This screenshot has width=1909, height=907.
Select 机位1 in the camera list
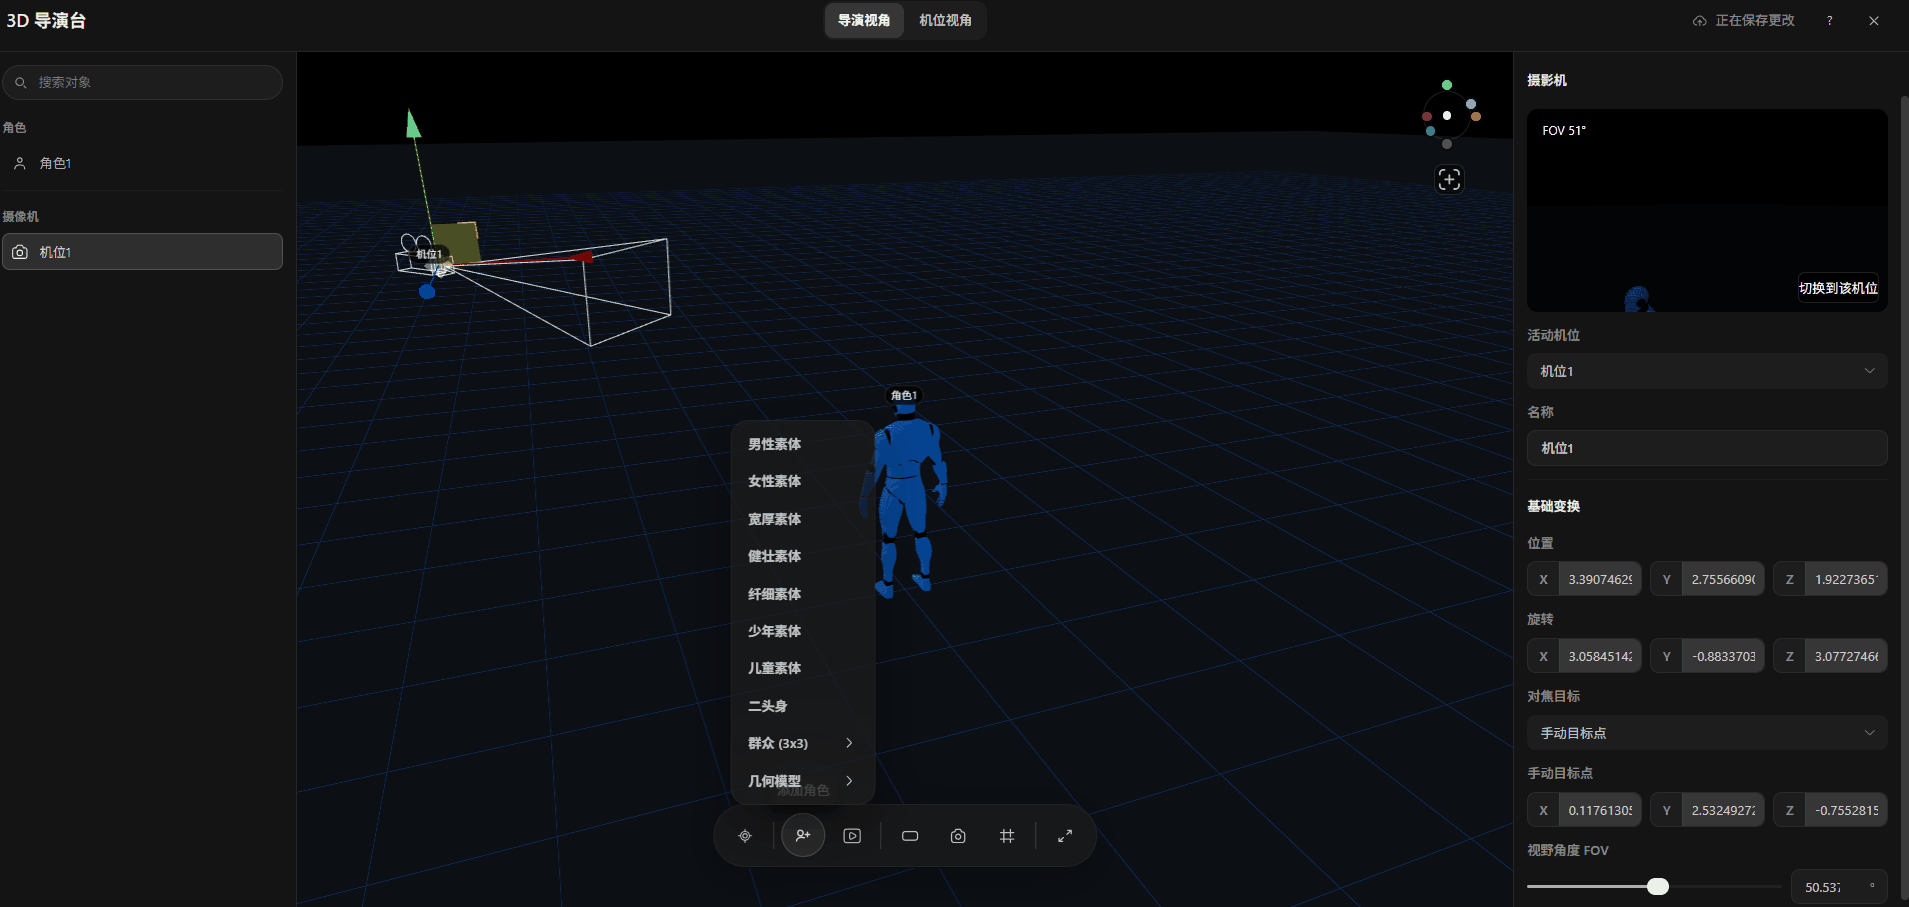143,252
